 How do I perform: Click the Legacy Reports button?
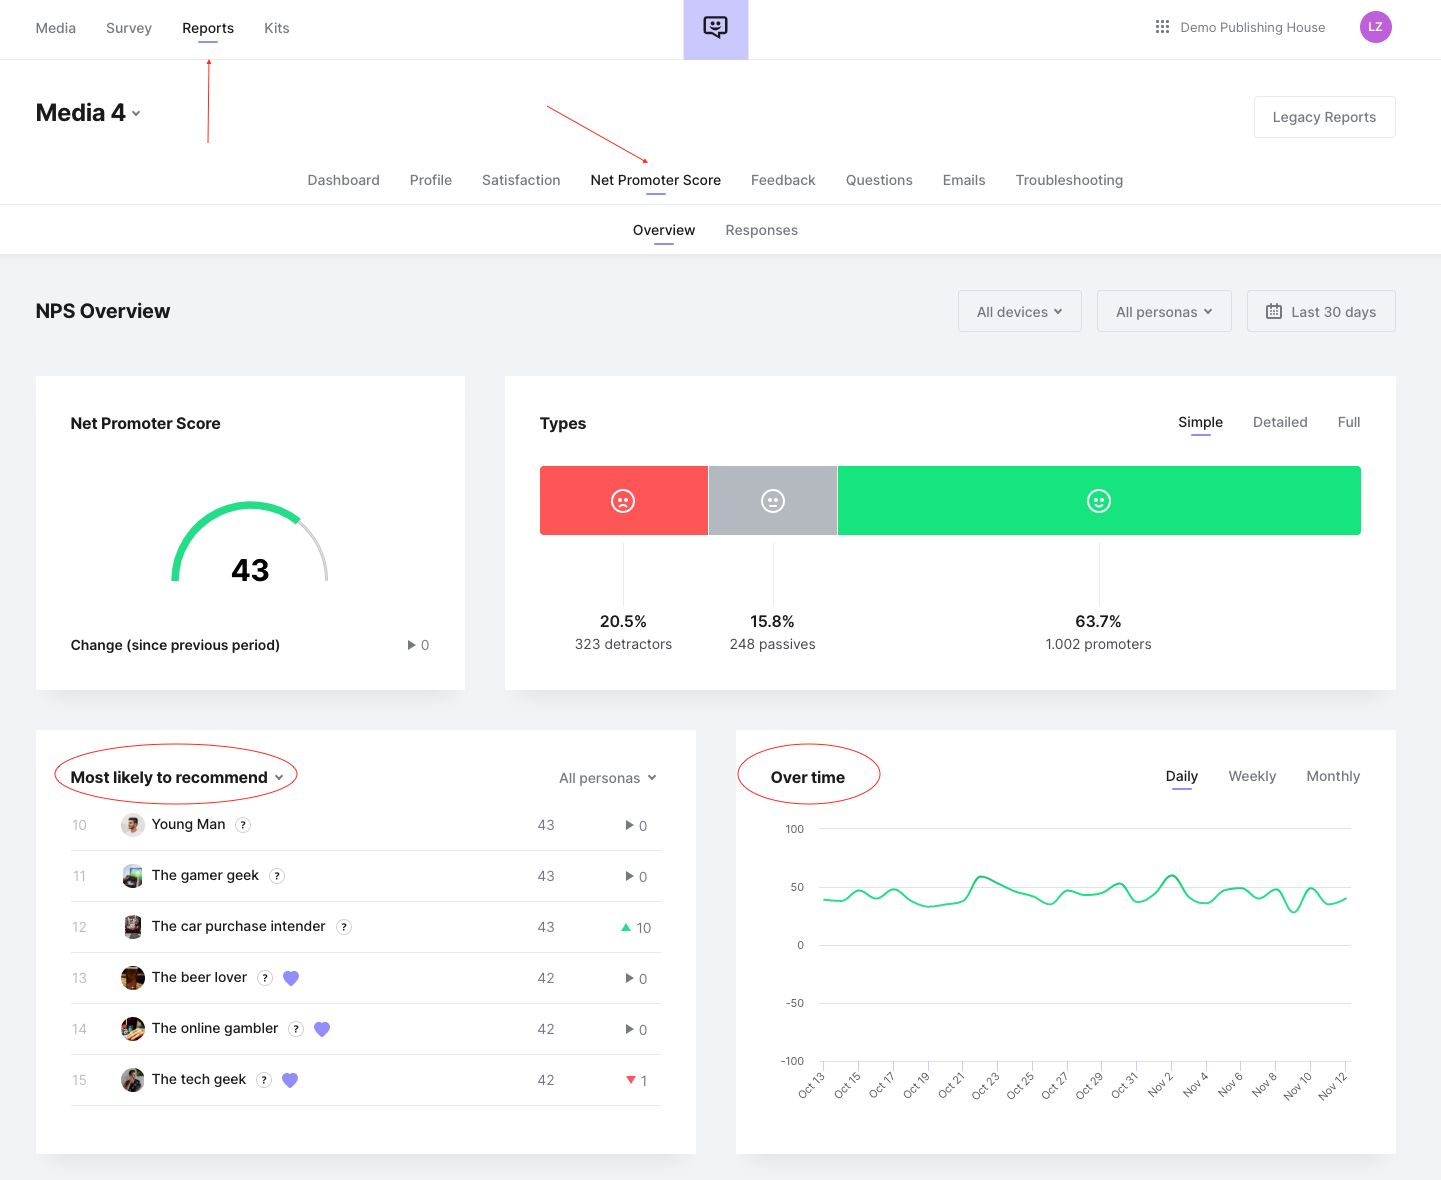click(1324, 117)
